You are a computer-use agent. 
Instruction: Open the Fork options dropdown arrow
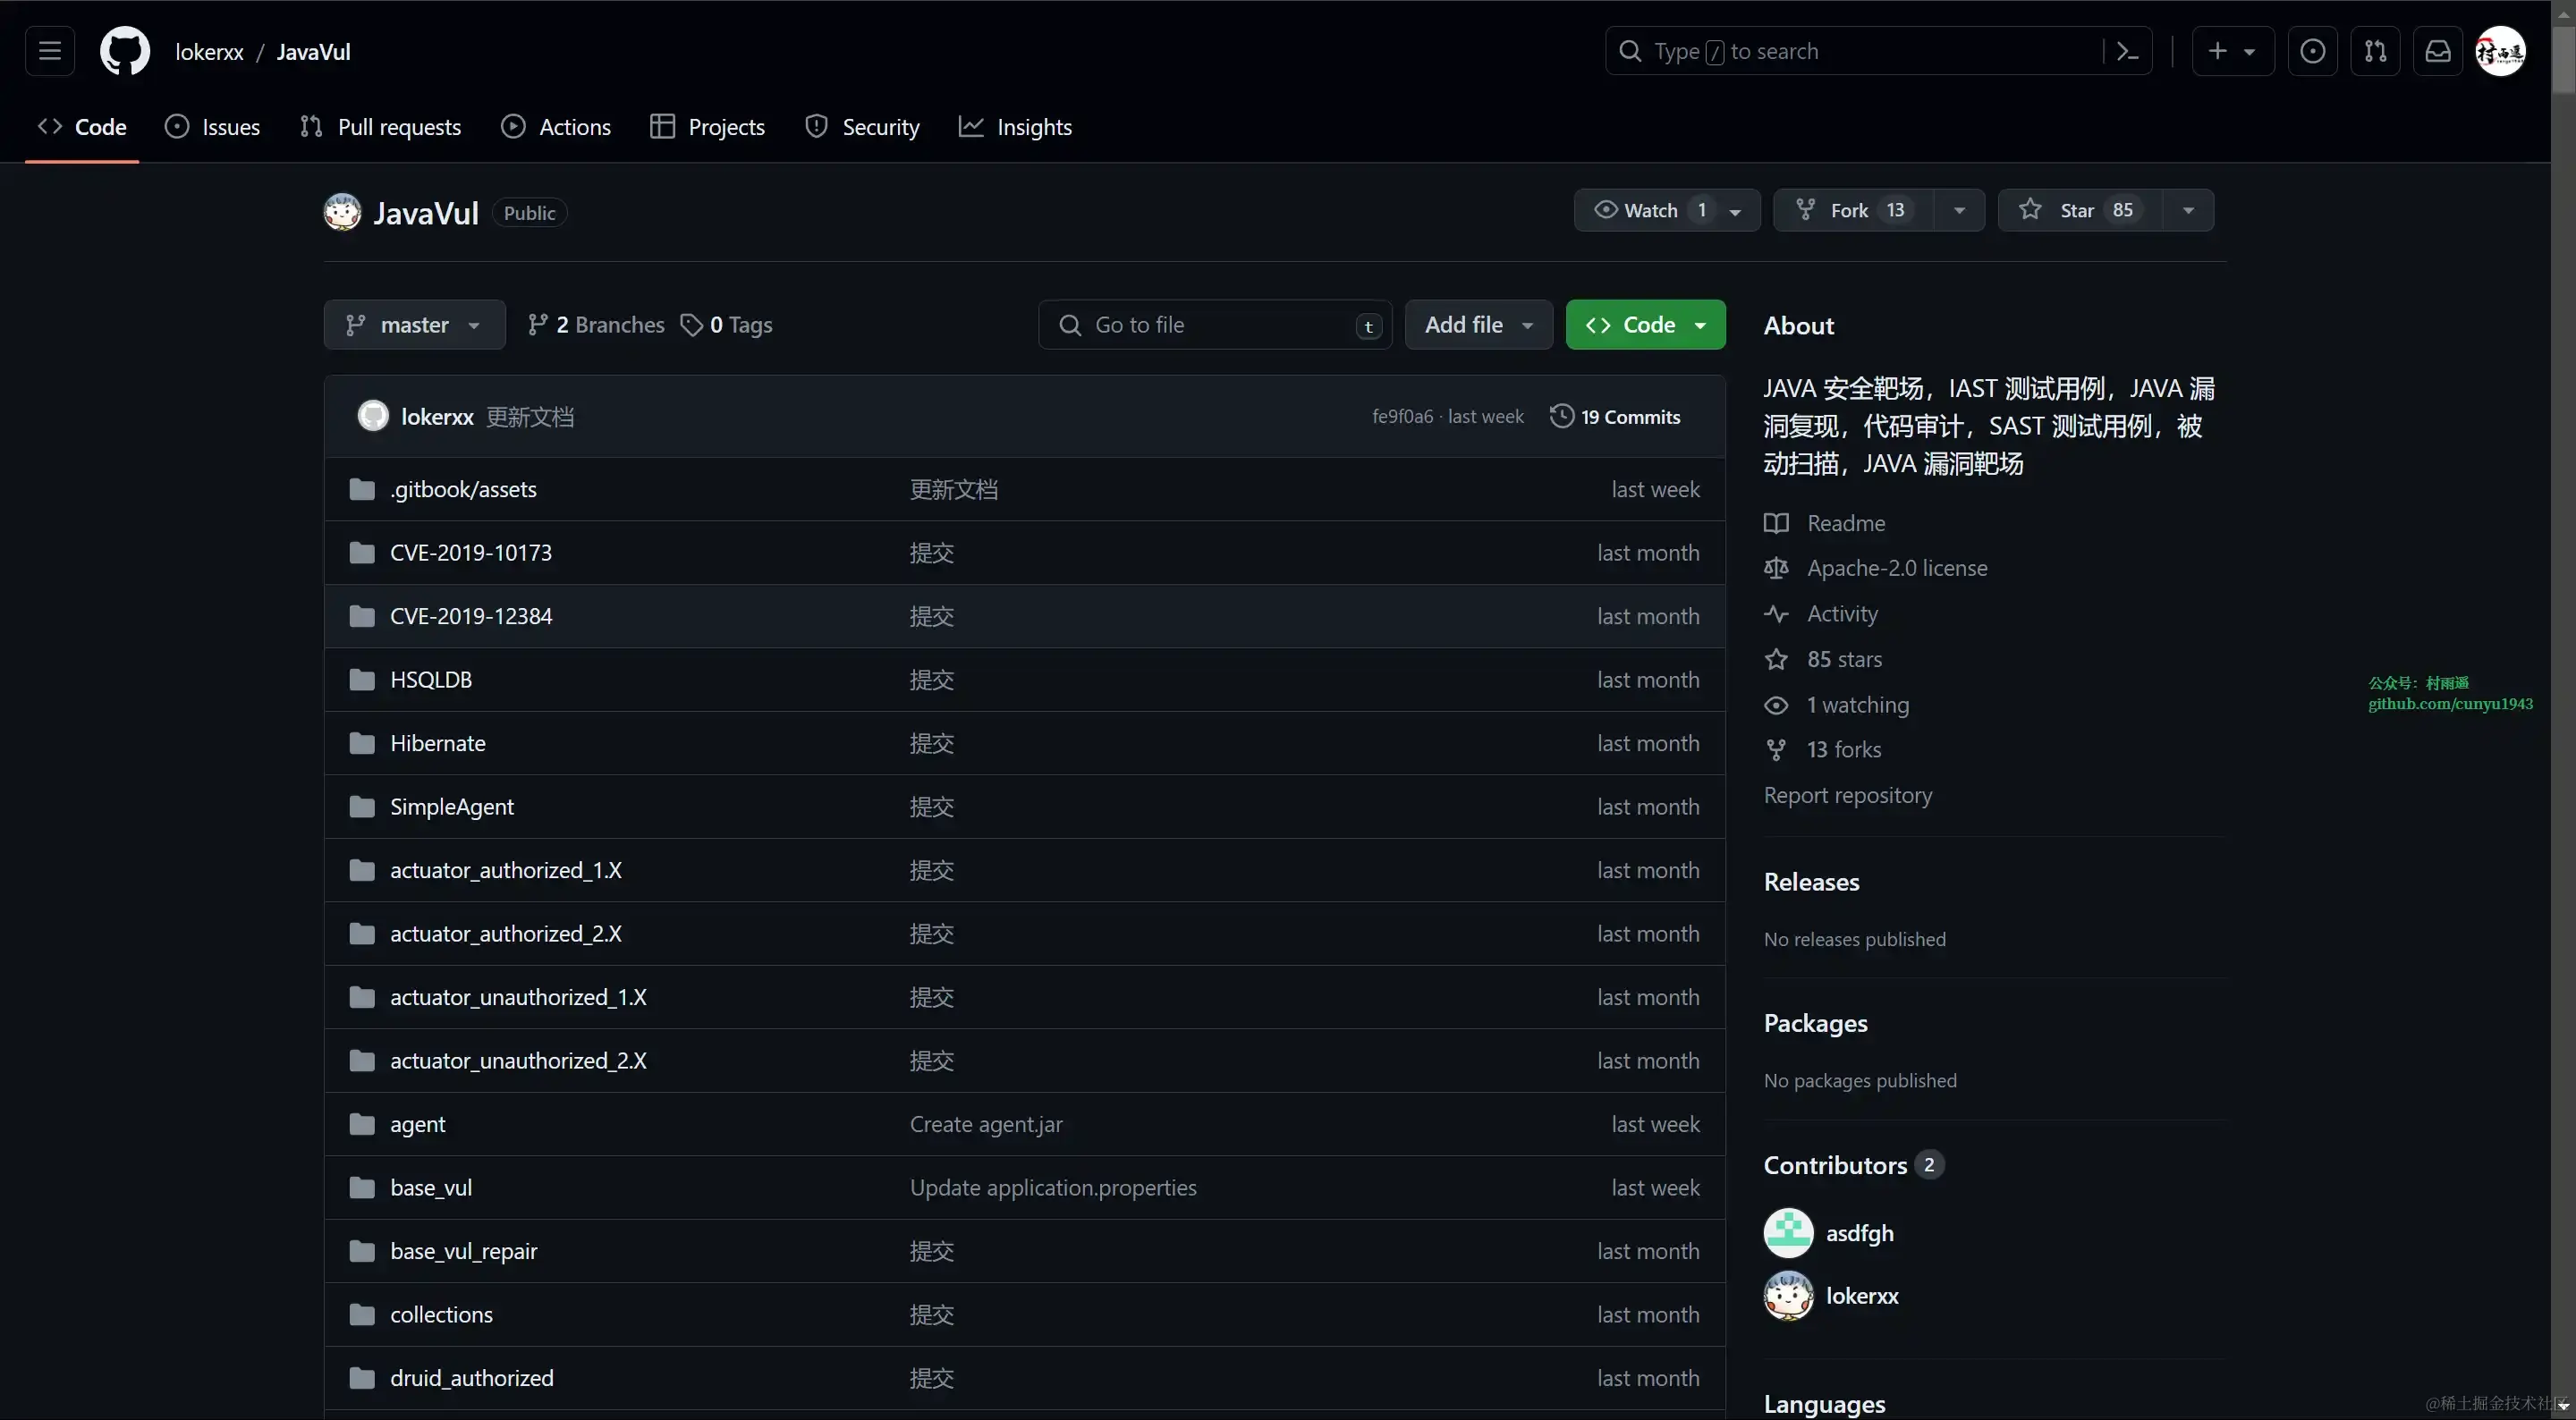pyautogui.click(x=1959, y=210)
